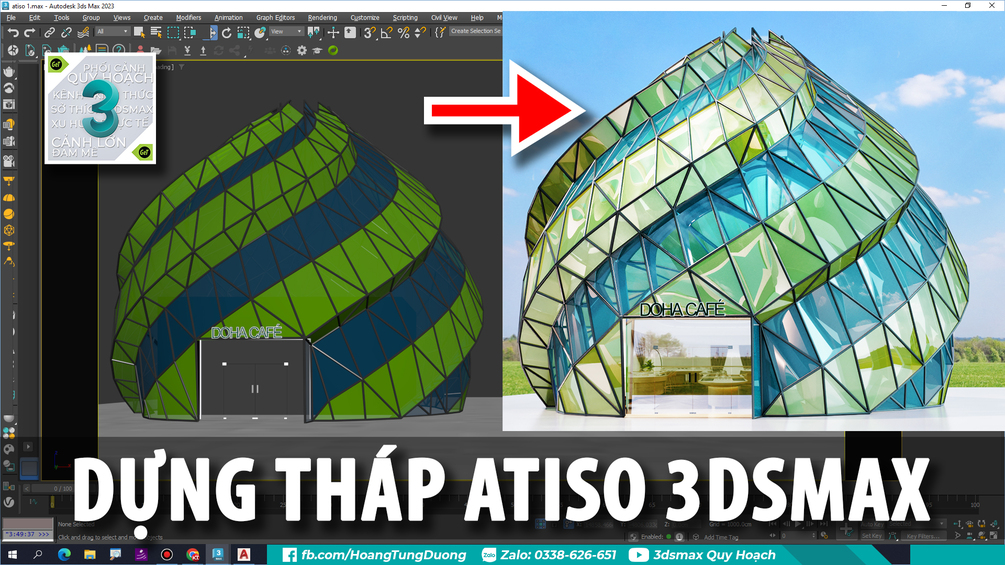Open the selection filter All dropdown

(x=113, y=31)
